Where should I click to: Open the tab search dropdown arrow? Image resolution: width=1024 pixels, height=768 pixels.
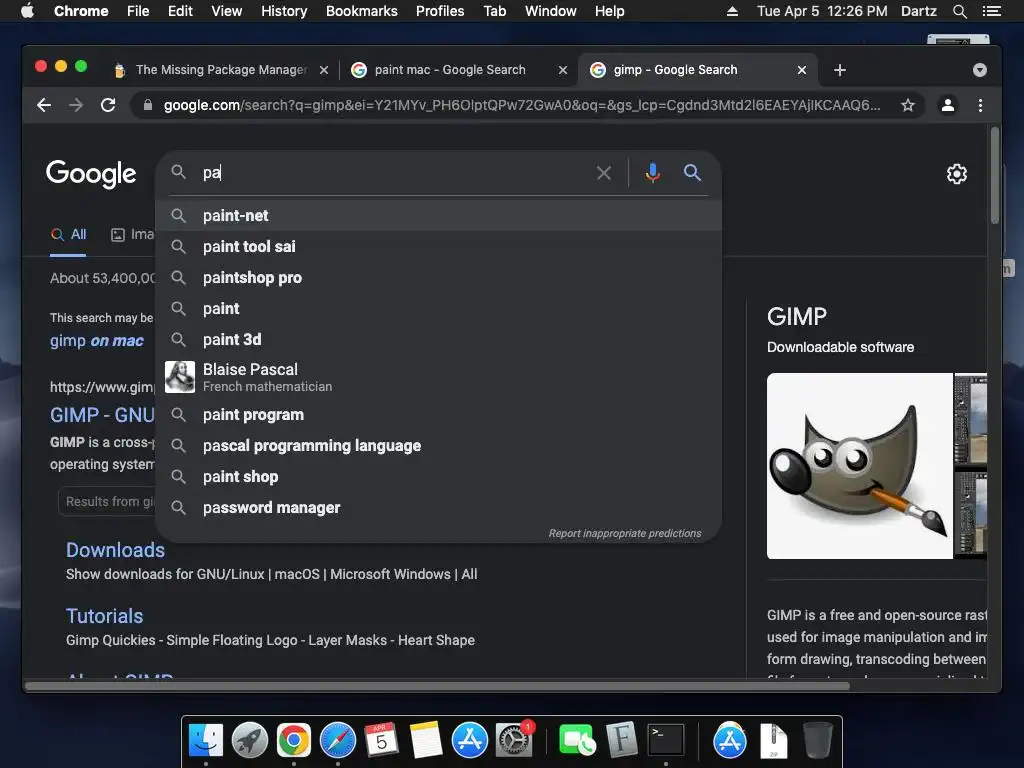pyautogui.click(x=980, y=70)
